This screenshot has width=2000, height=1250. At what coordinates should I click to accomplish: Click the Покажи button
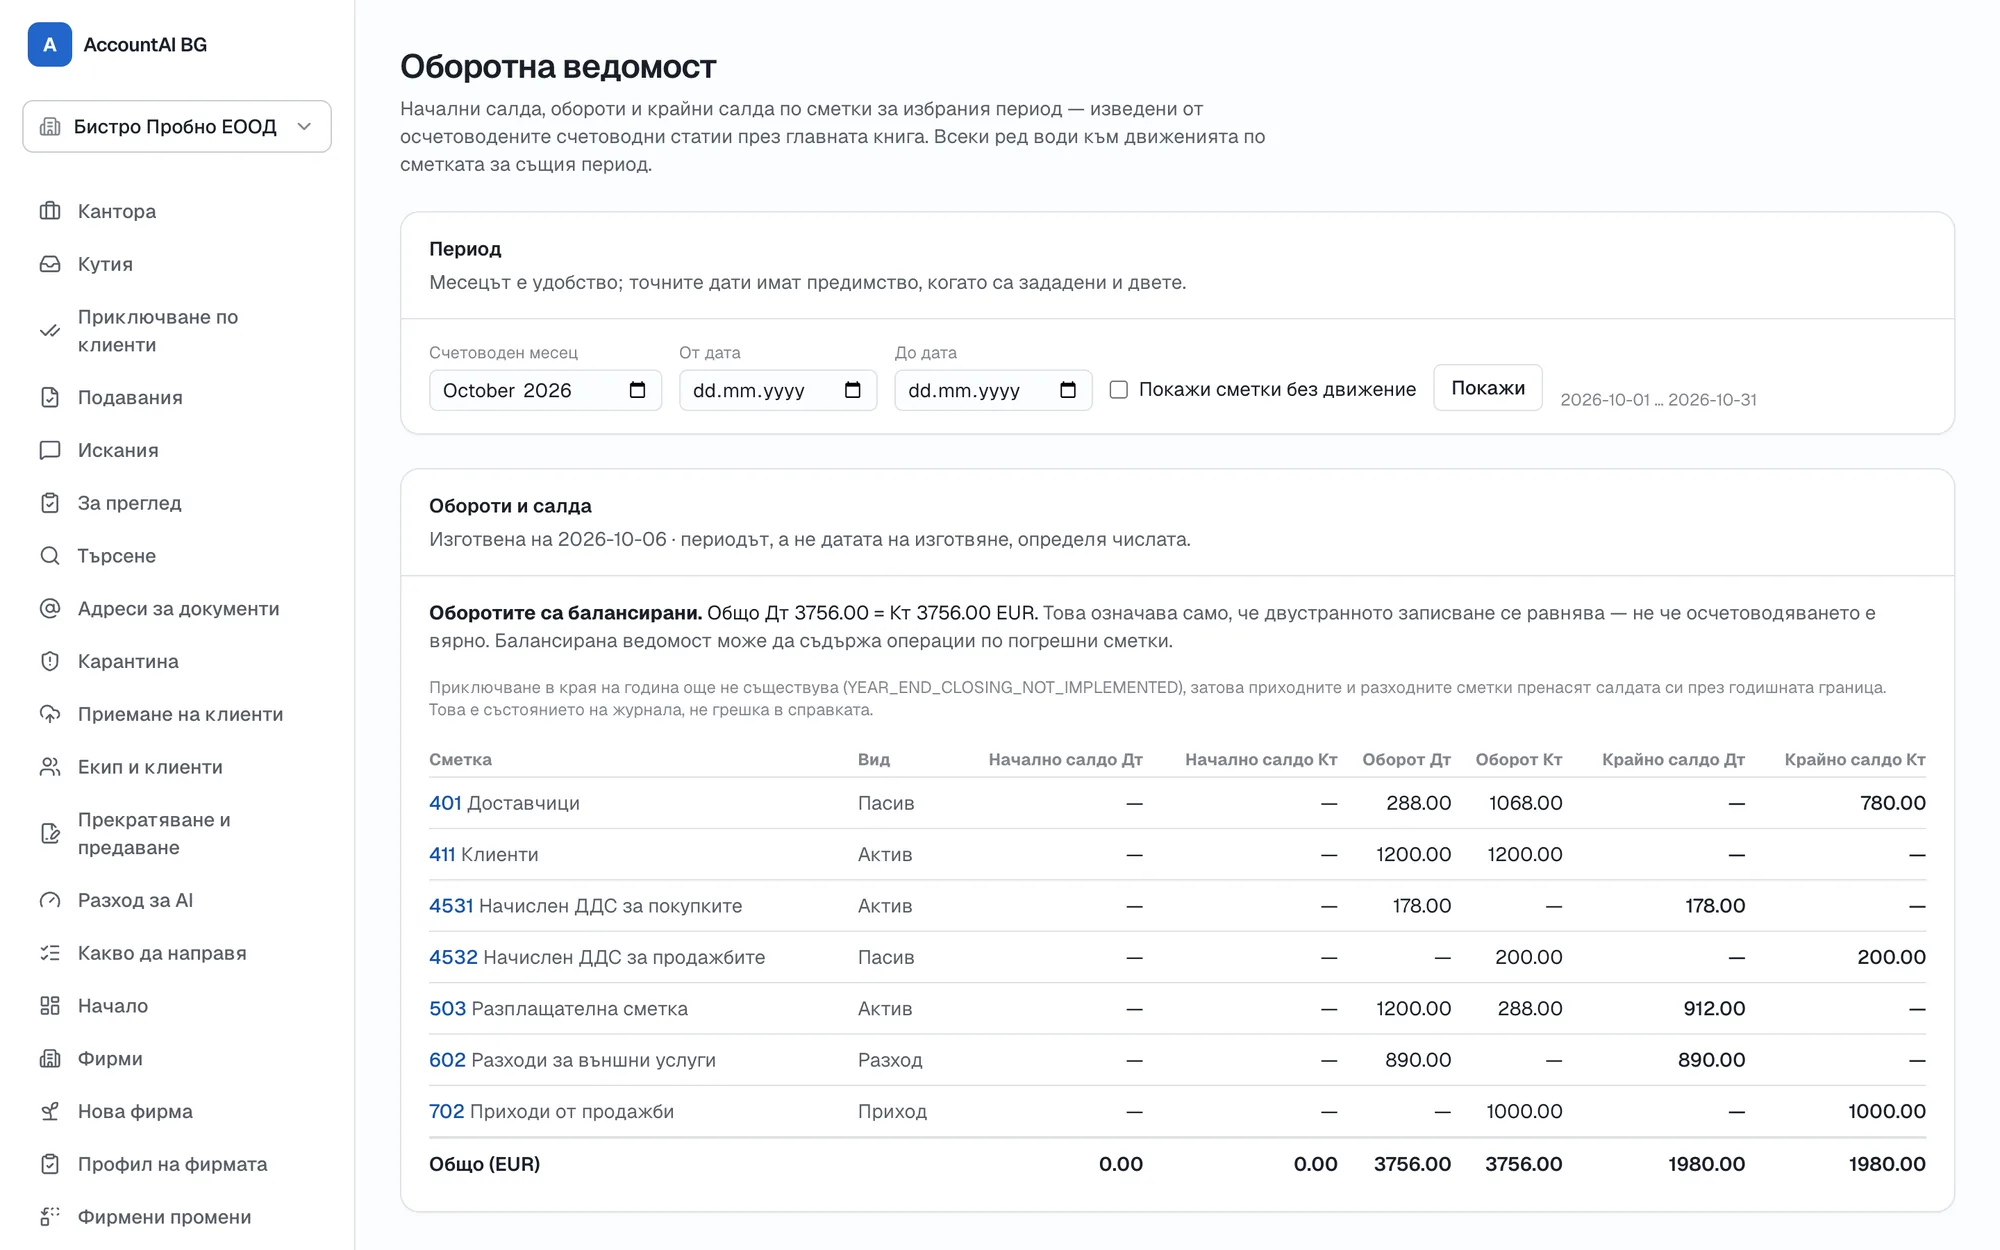point(1488,388)
